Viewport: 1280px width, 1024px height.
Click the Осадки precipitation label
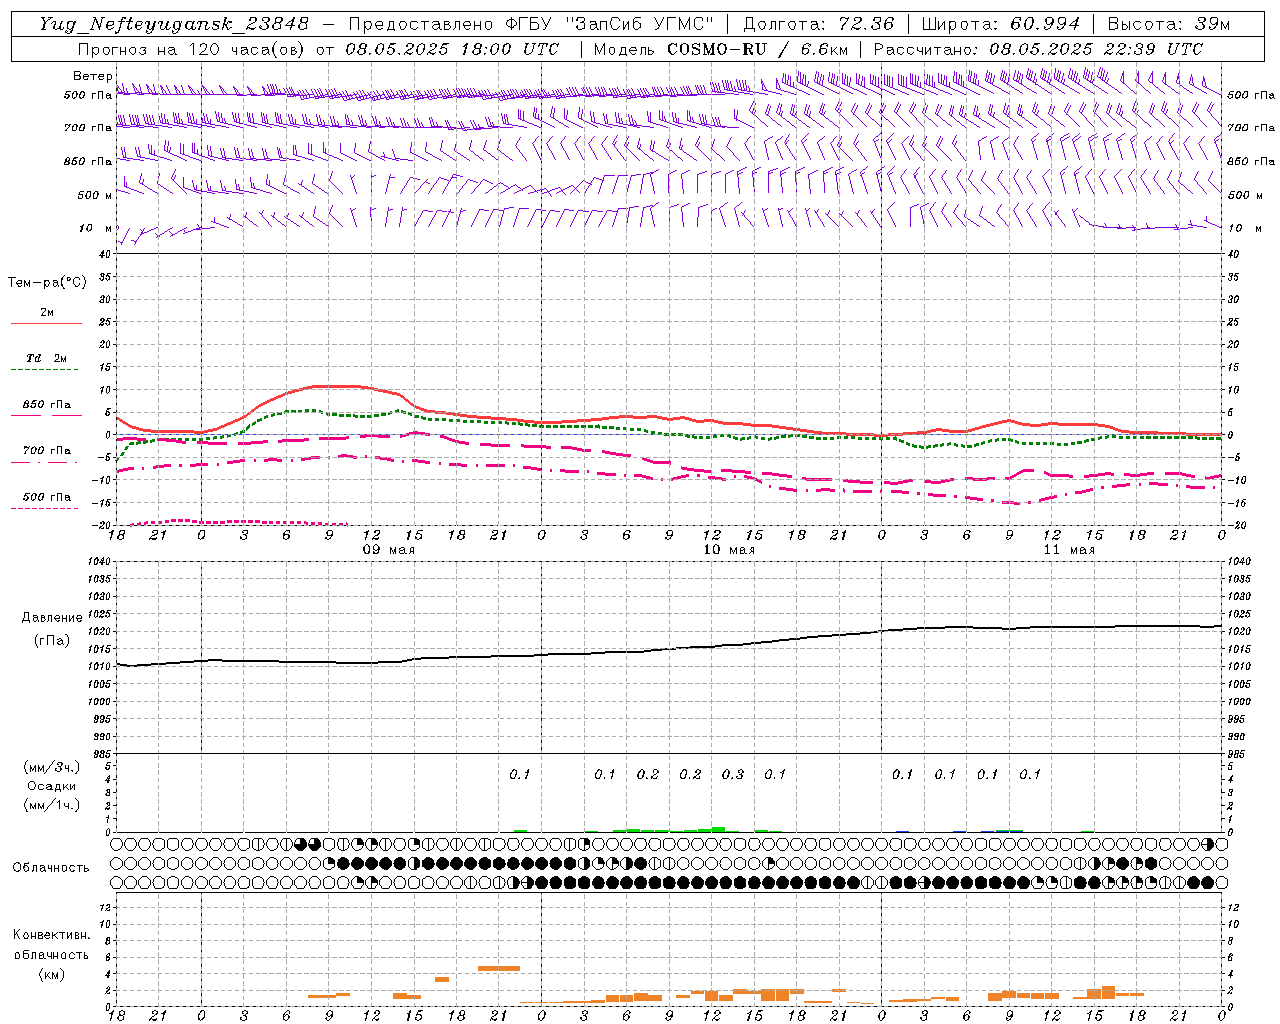[x=52, y=786]
